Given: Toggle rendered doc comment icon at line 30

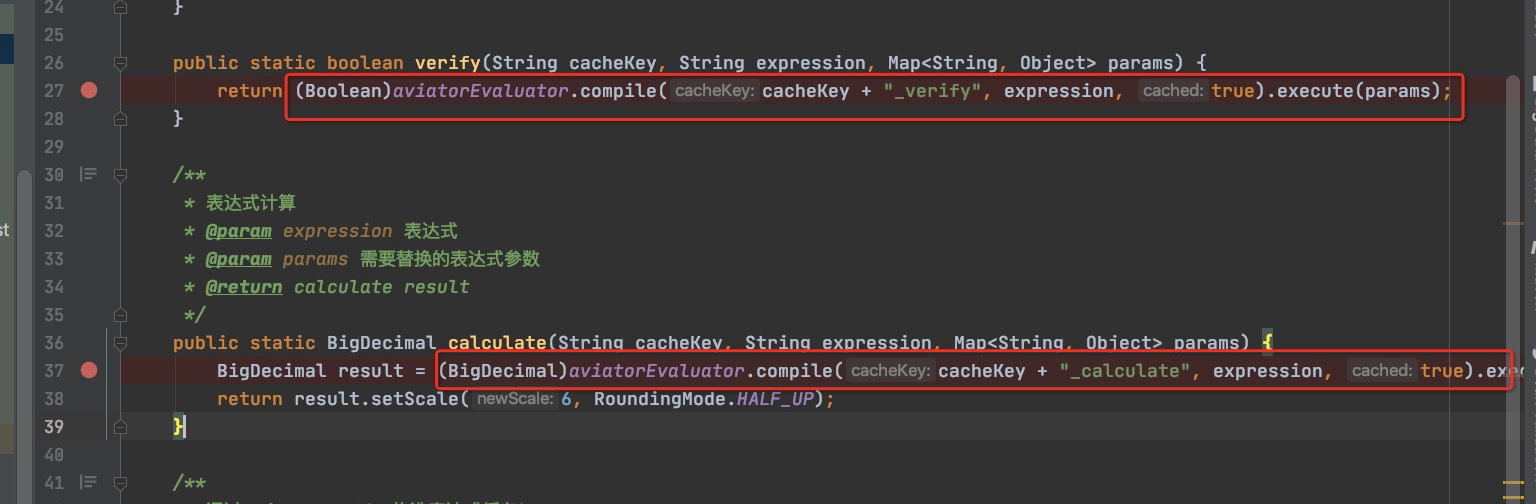Looking at the screenshot, I should 89,175.
